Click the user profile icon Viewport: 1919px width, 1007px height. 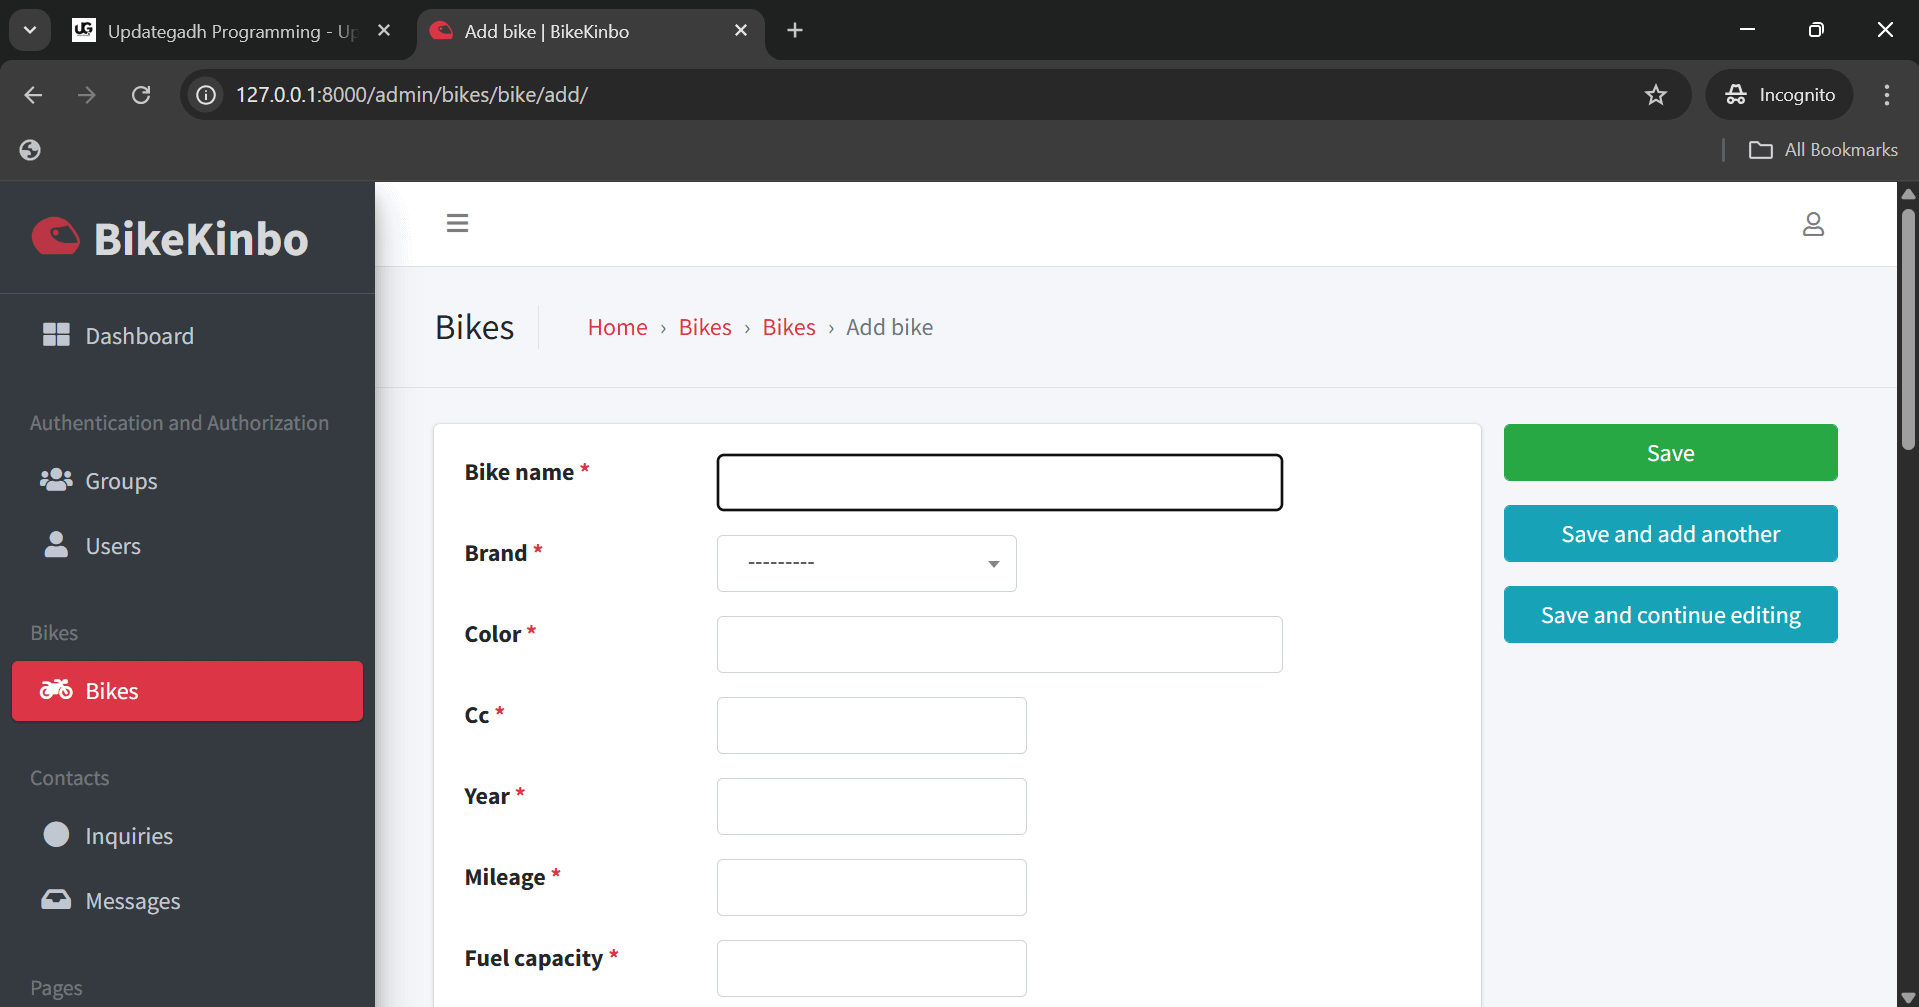click(x=1813, y=224)
